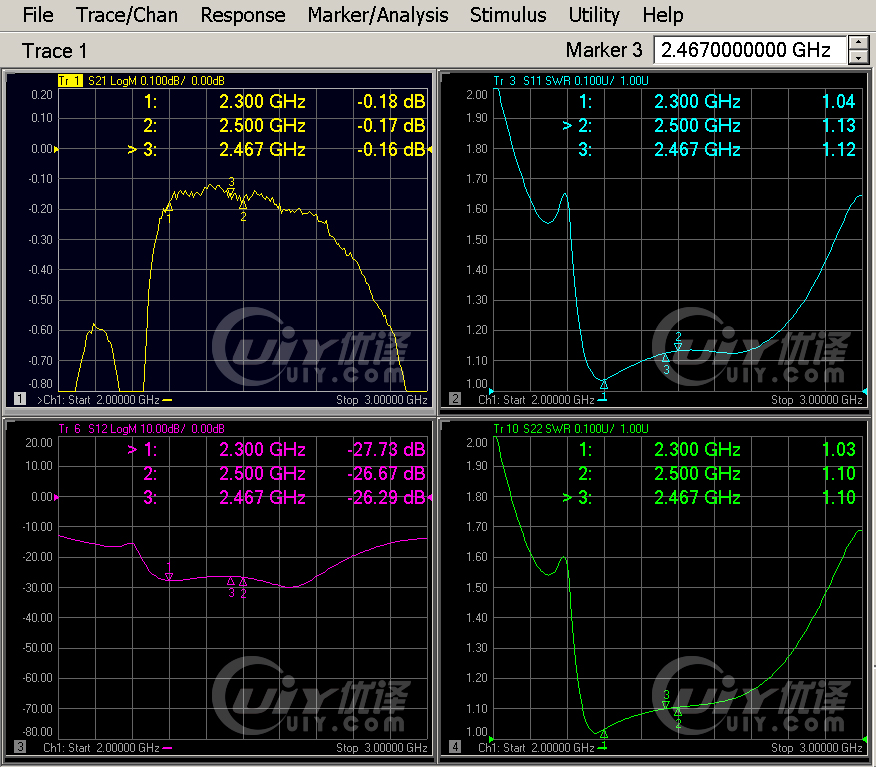876x768 pixels.
Task: Open the Stimulus menu
Action: (508, 15)
